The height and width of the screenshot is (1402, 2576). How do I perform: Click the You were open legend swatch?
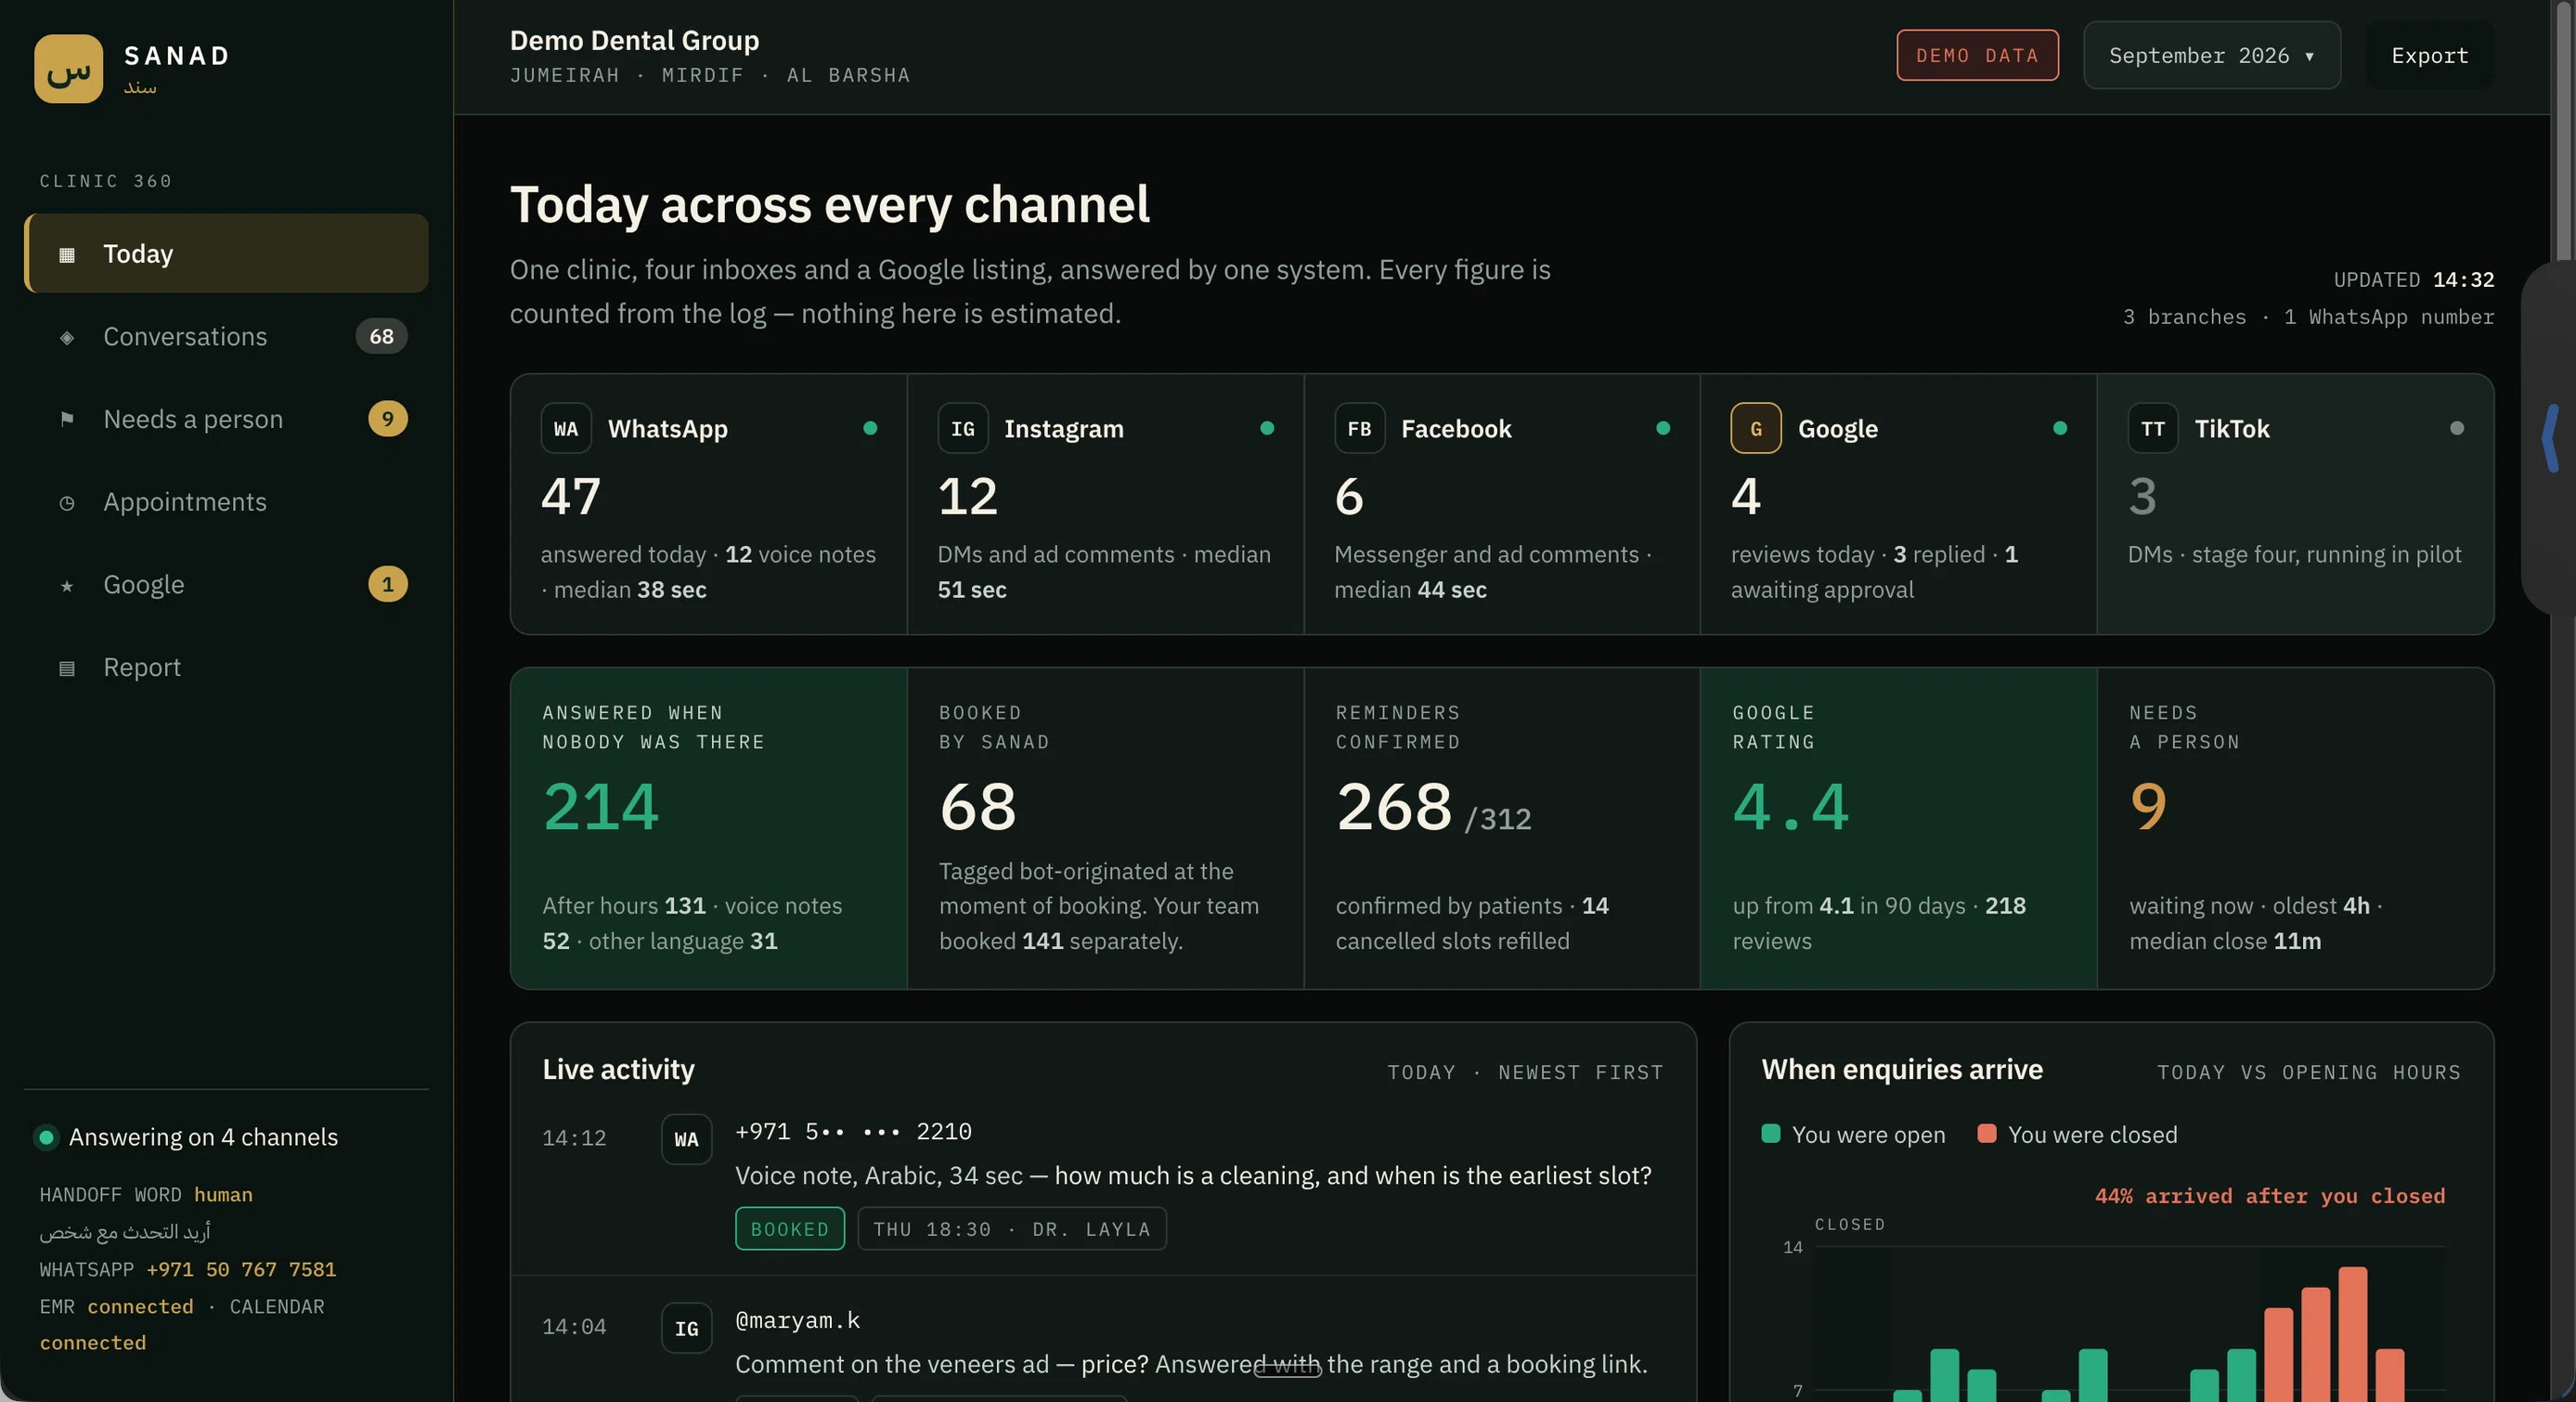[1771, 1133]
